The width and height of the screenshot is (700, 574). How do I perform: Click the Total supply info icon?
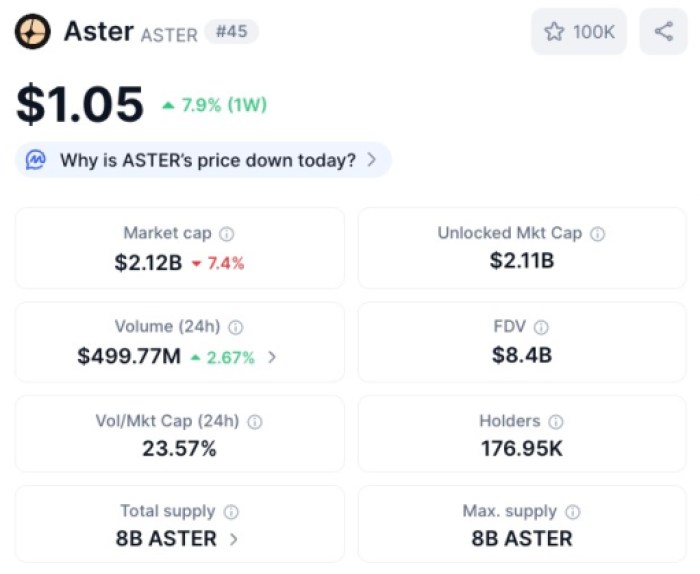(x=231, y=512)
